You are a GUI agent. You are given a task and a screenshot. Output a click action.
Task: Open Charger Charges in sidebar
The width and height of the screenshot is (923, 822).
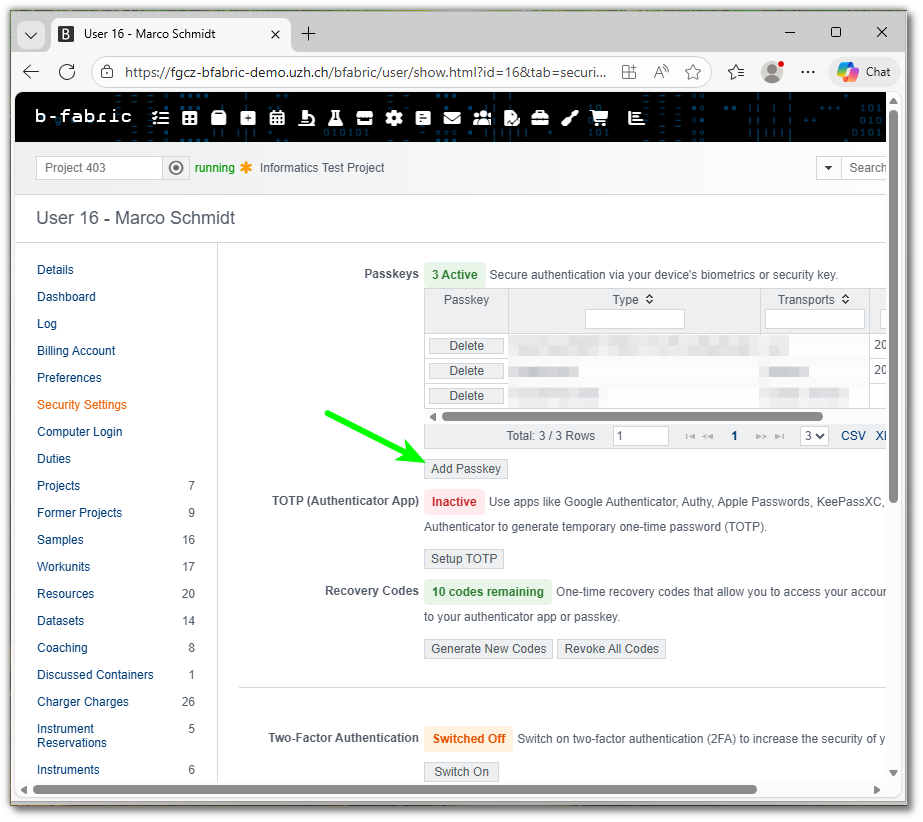pyautogui.click(x=82, y=702)
